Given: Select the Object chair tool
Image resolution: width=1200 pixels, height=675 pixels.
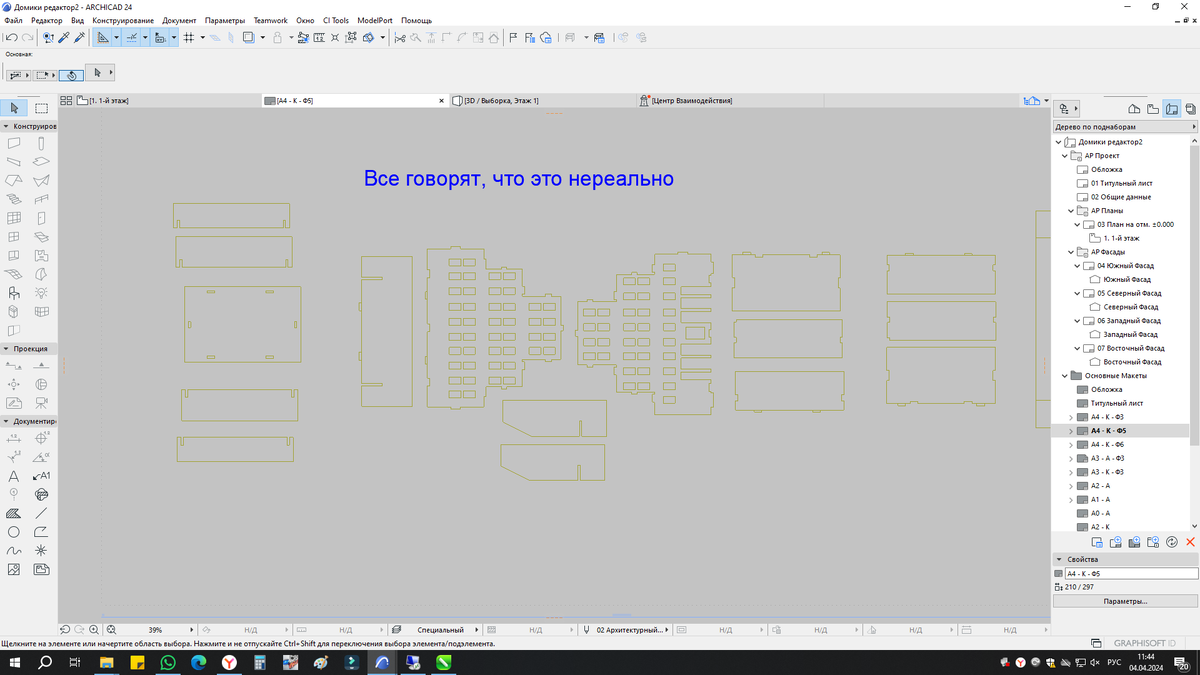Looking at the screenshot, I should tap(14, 293).
